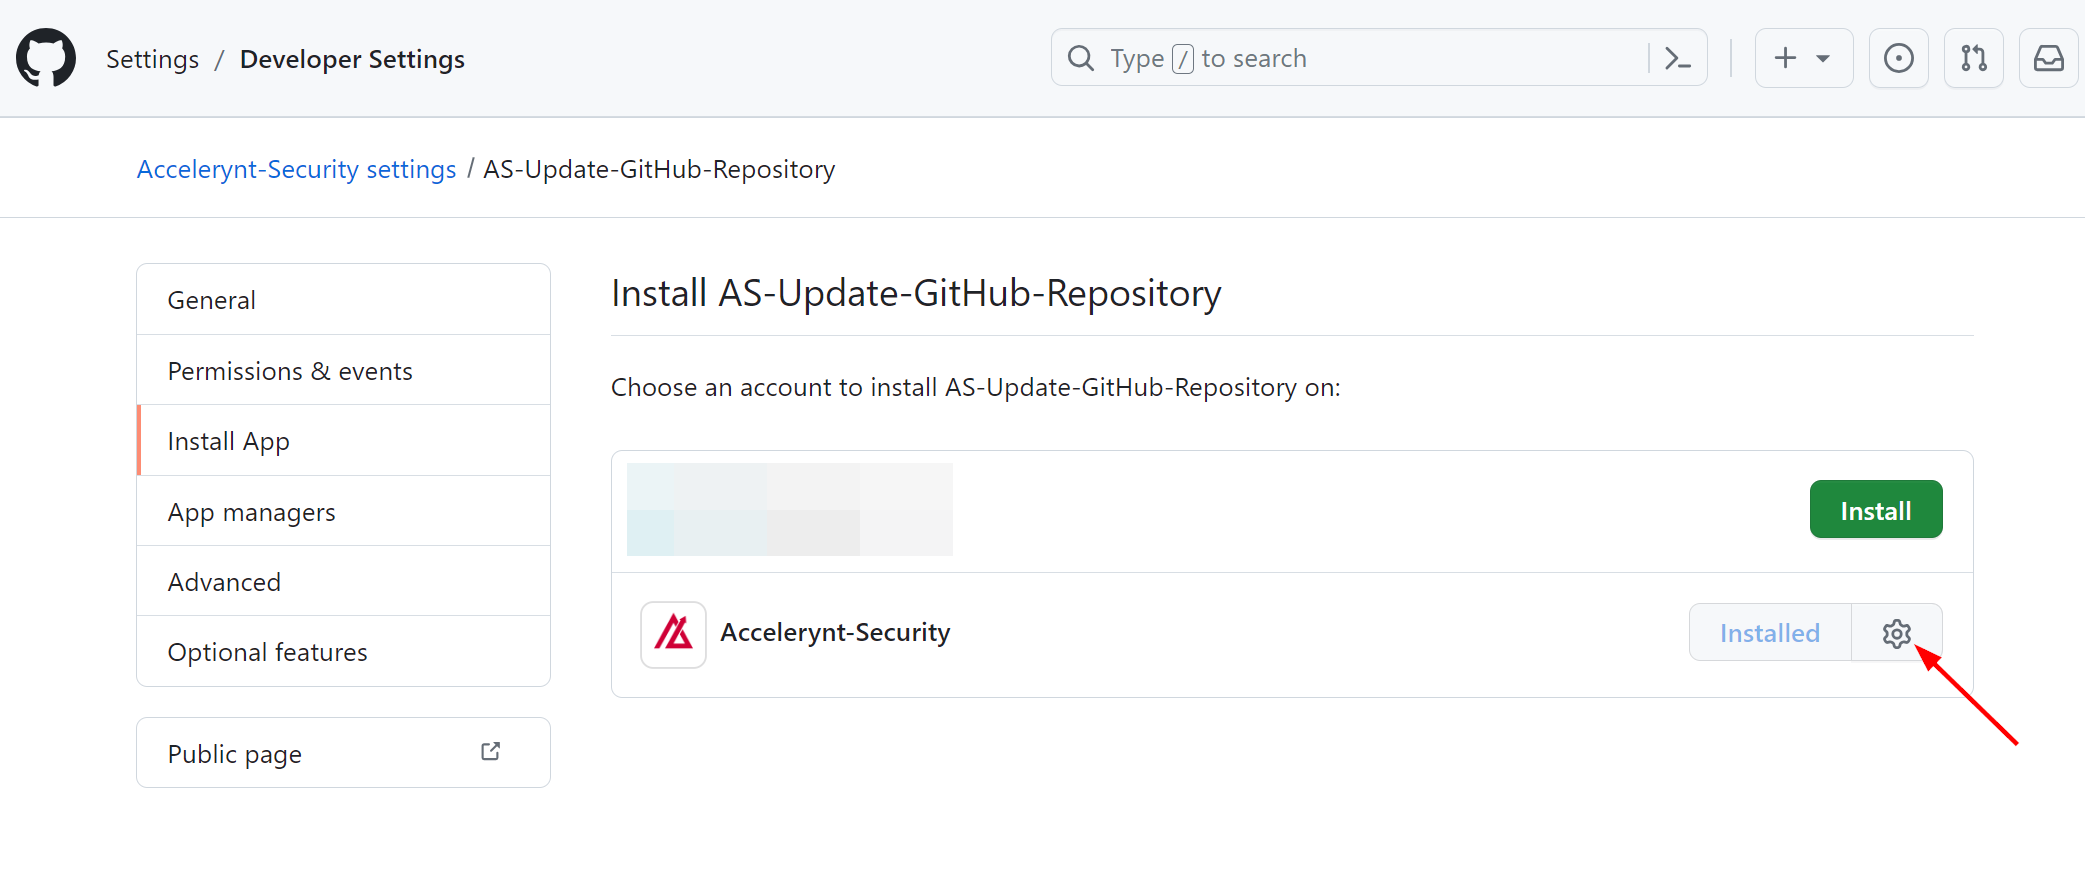
Task: Open Optional features in sidebar
Action: point(343,651)
